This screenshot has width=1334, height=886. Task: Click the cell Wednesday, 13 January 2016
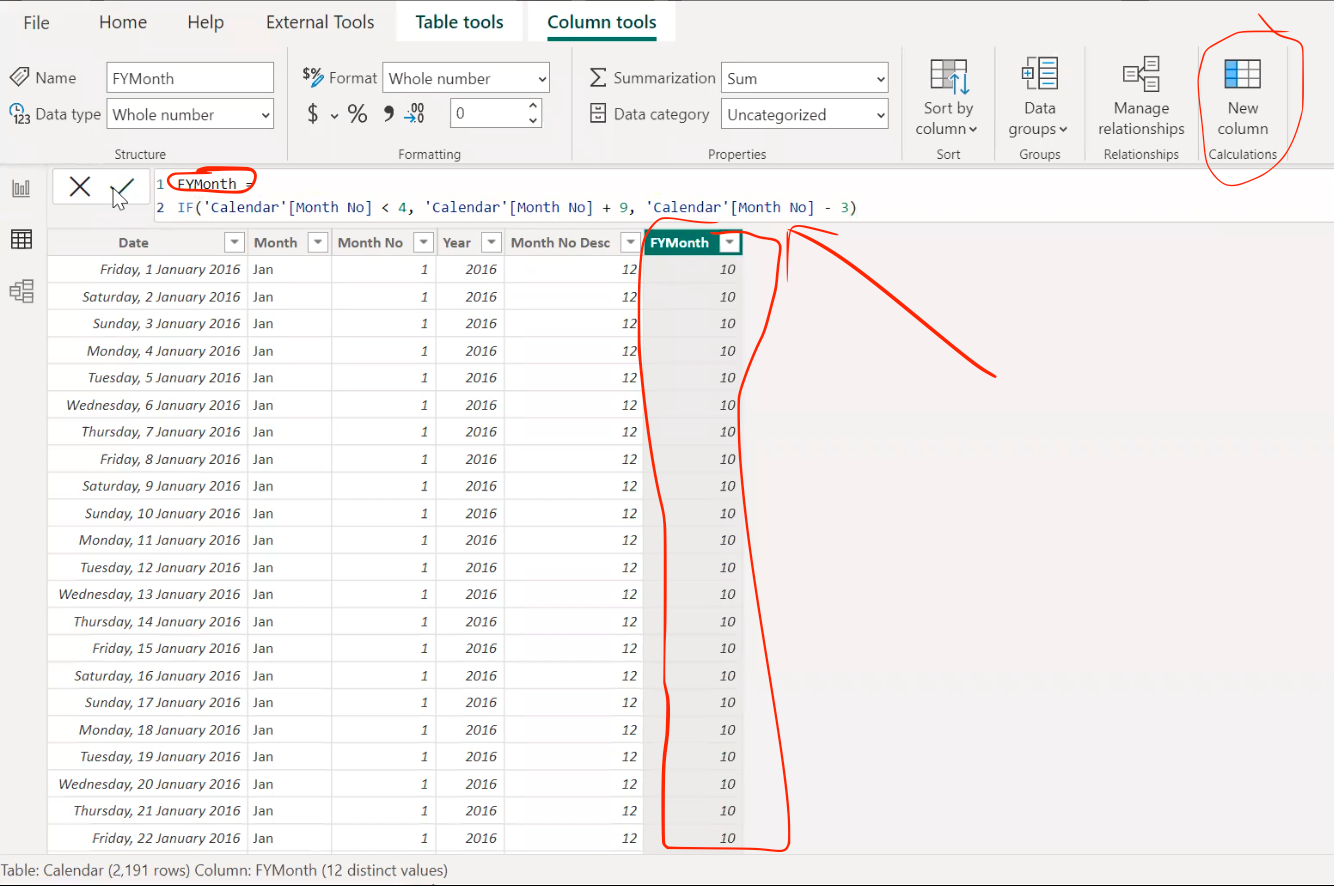(x=147, y=594)
